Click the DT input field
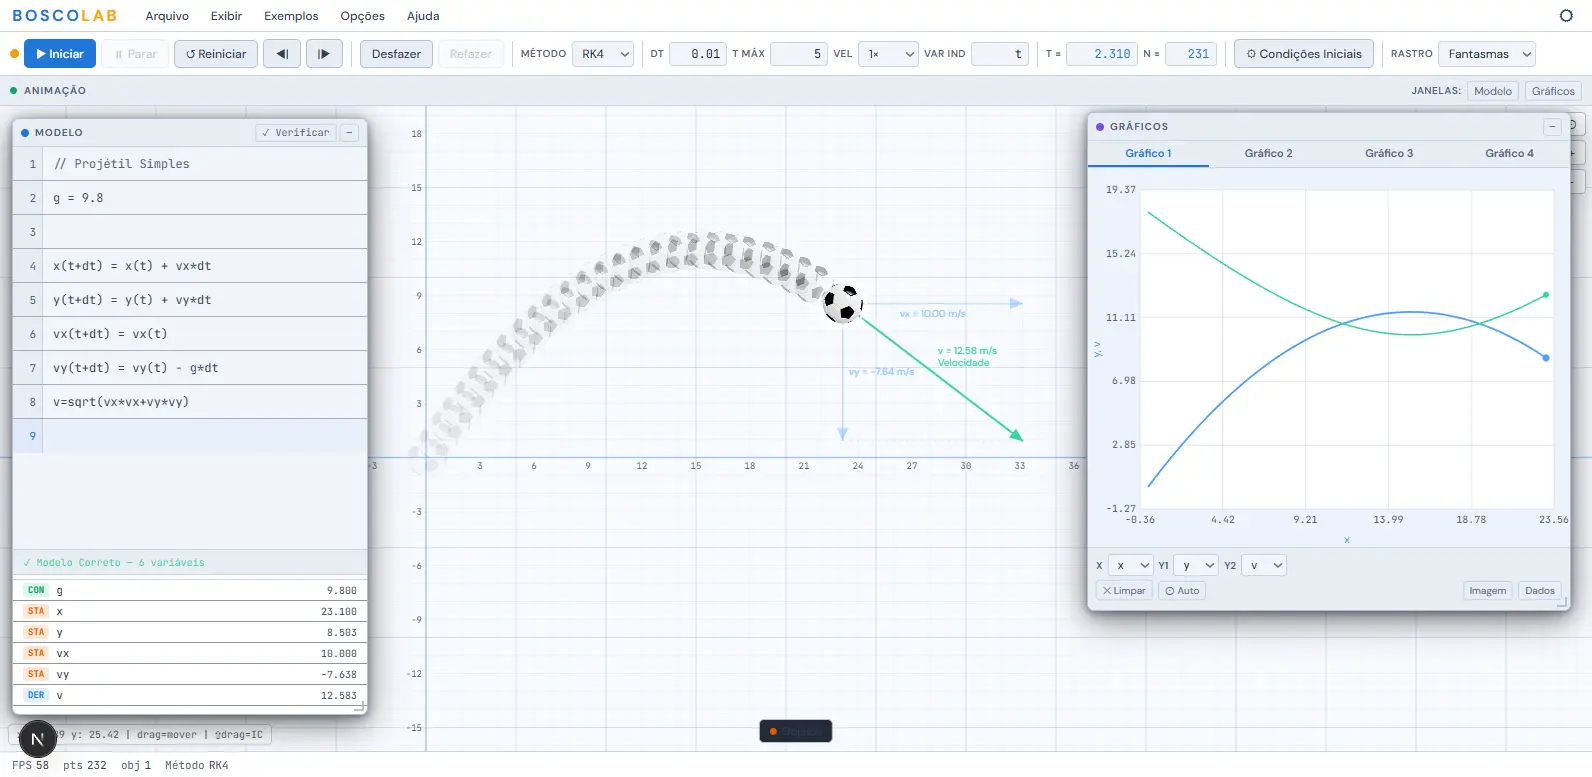Viewport: 1592px width, 777px height. click(697, 54)
